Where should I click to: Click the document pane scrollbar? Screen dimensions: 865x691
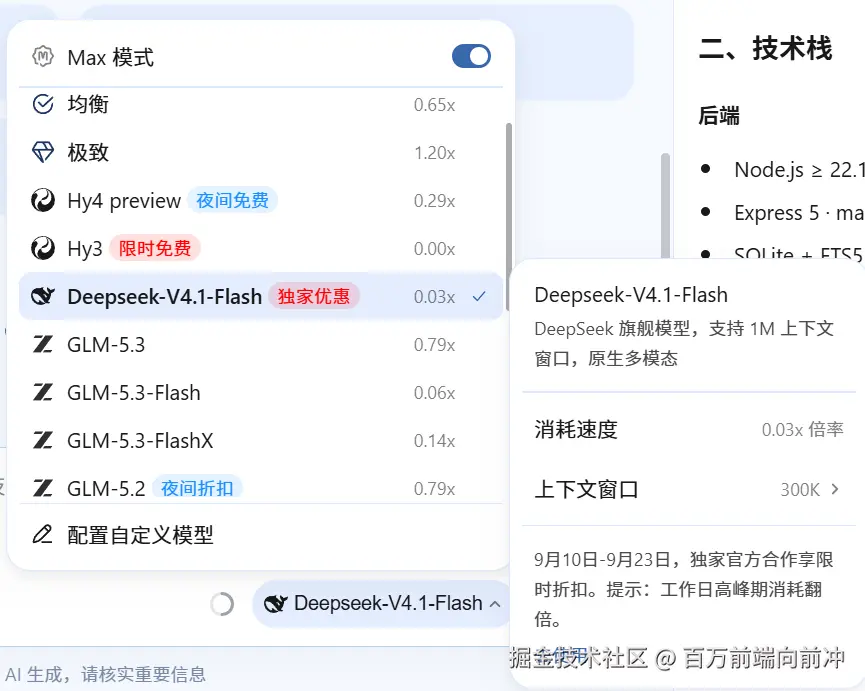click(665, 205)
